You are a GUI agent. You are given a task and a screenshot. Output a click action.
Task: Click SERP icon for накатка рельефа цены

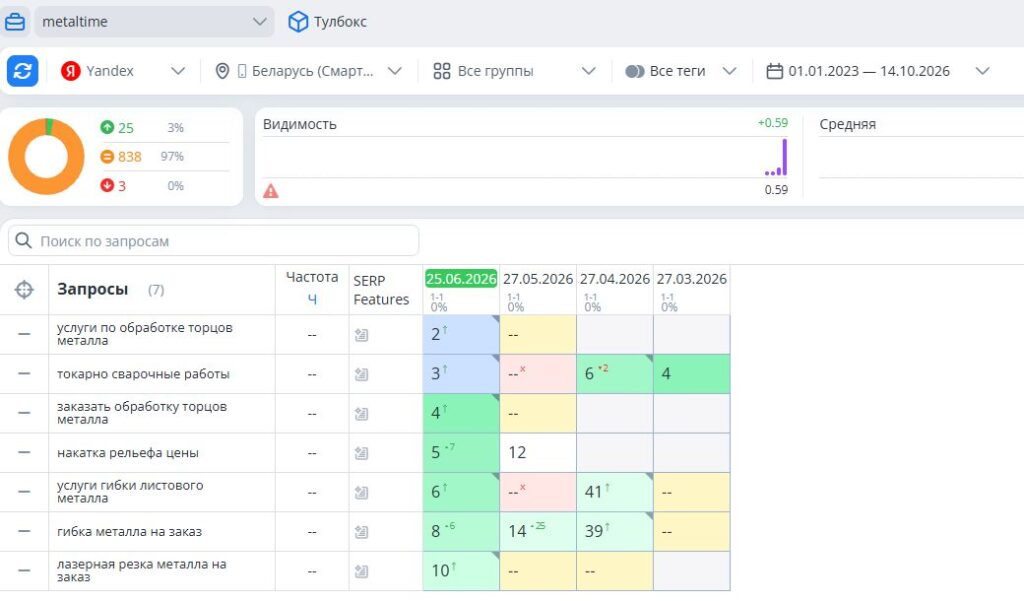click(361, 453)
